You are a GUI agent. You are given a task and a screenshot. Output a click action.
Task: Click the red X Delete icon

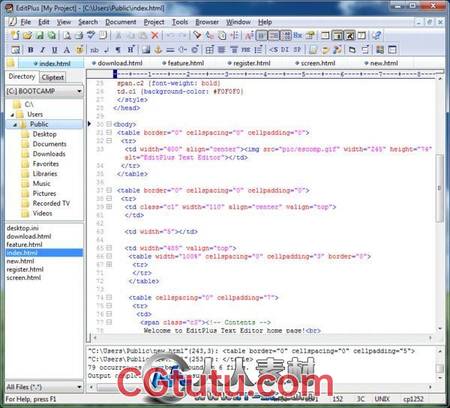point(155,35)
